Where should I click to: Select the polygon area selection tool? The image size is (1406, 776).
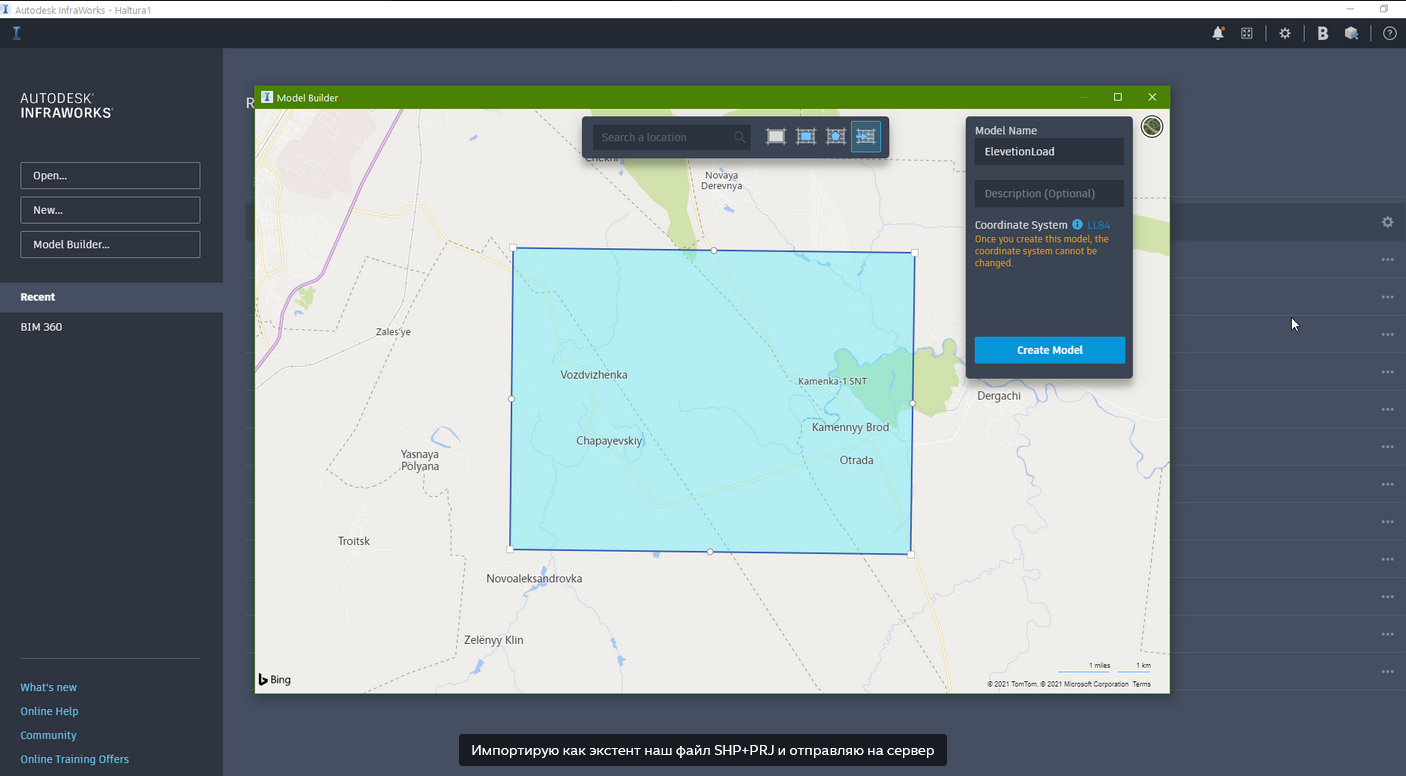[x=836, y=137]
